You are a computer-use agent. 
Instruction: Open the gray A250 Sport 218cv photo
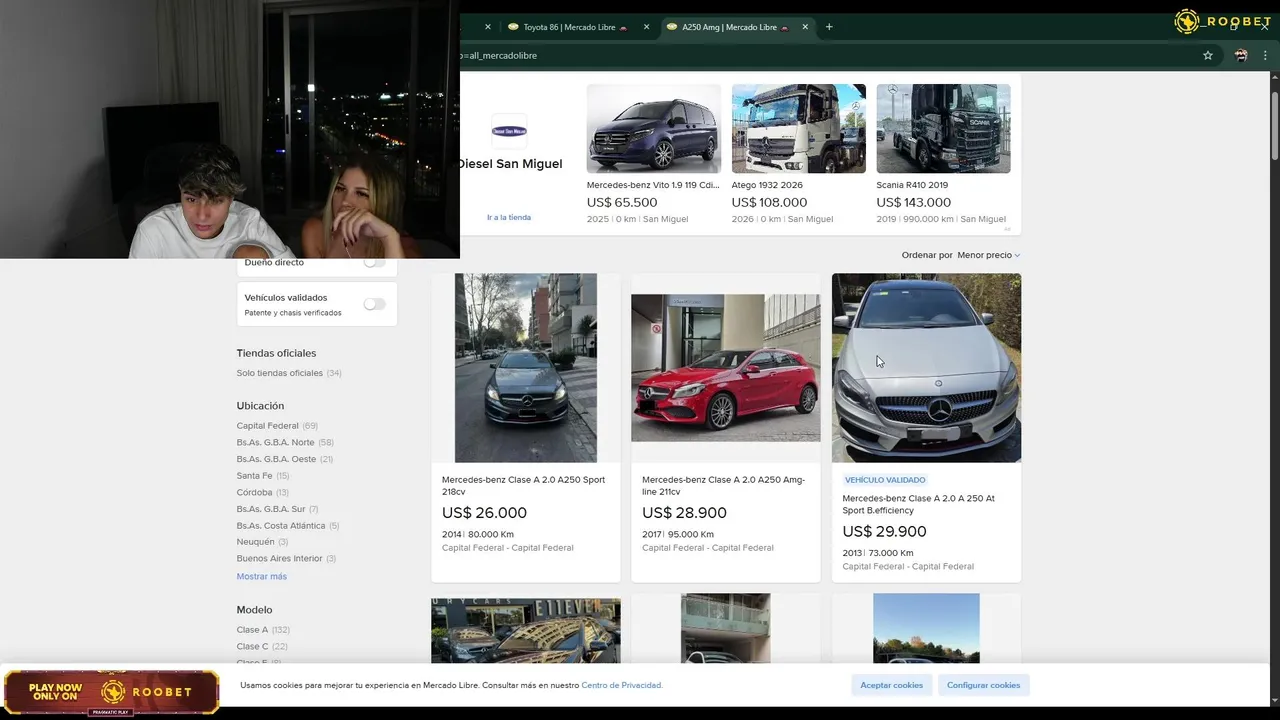[x=526, y=368]
